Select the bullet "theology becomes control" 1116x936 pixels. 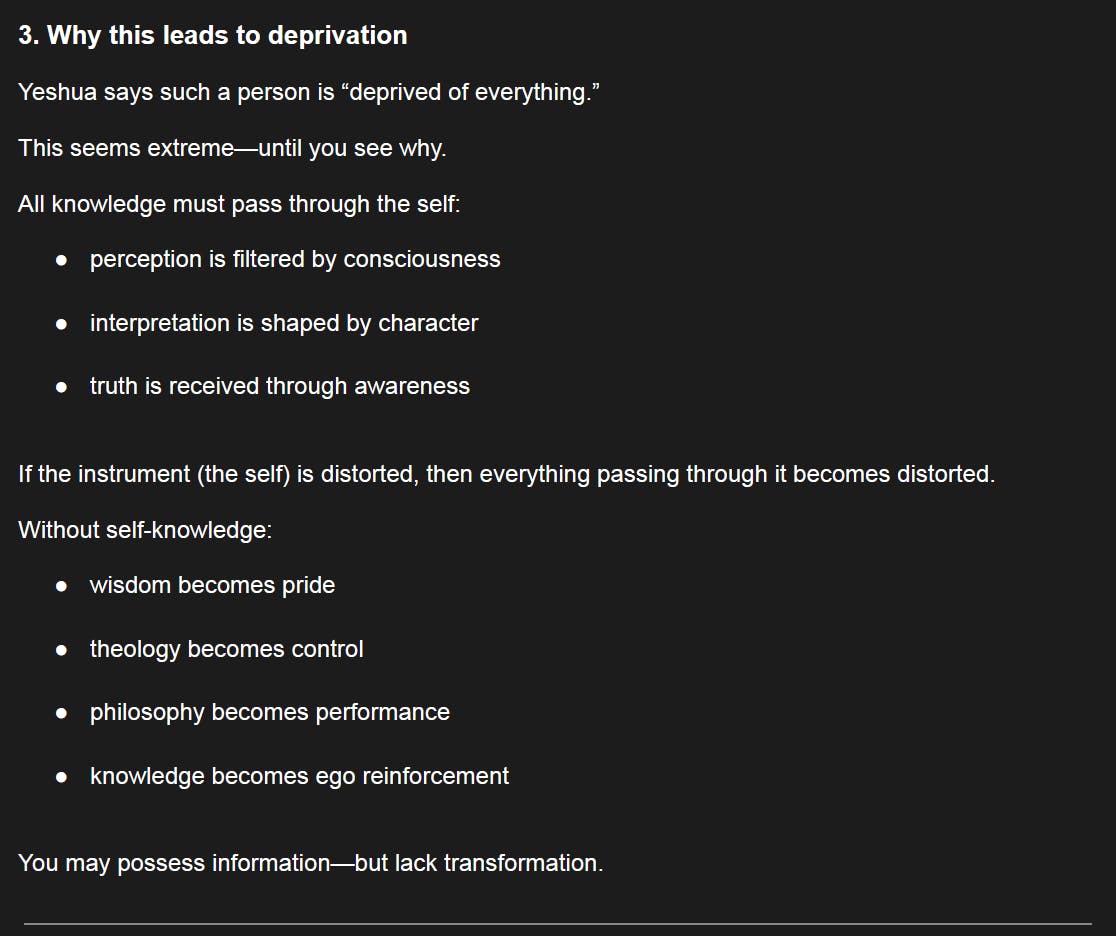coord(226,649)
